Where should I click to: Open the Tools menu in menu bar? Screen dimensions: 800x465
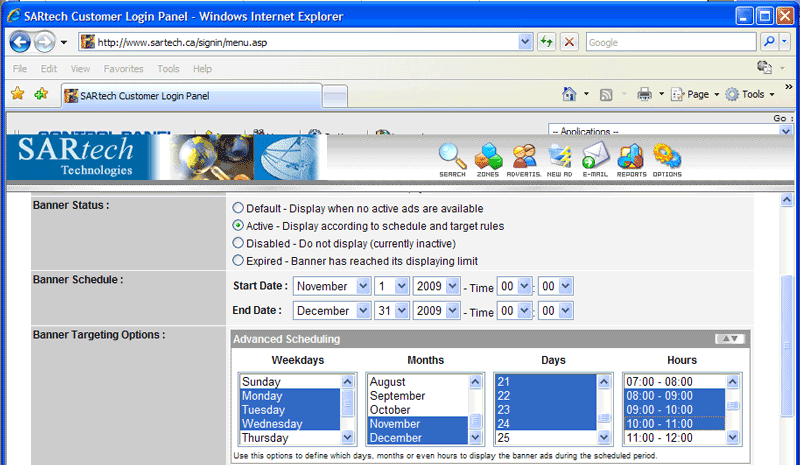pyautogui.click(x=168, y=69)
